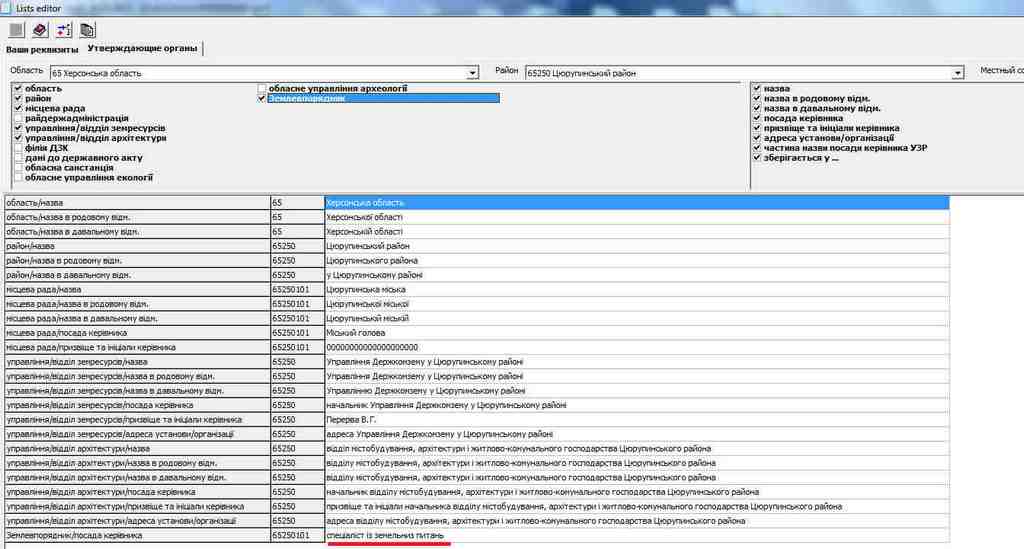1024x549 pixels.
Task: Uncheck the highlighted Землевпорядник checkbox
Action: 262,98
